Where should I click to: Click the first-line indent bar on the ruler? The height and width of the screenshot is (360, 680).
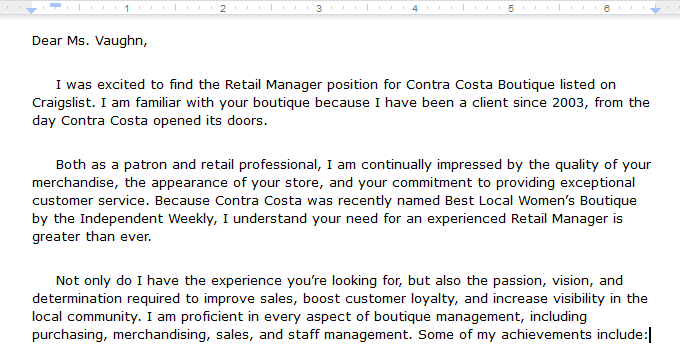[56, 5]
